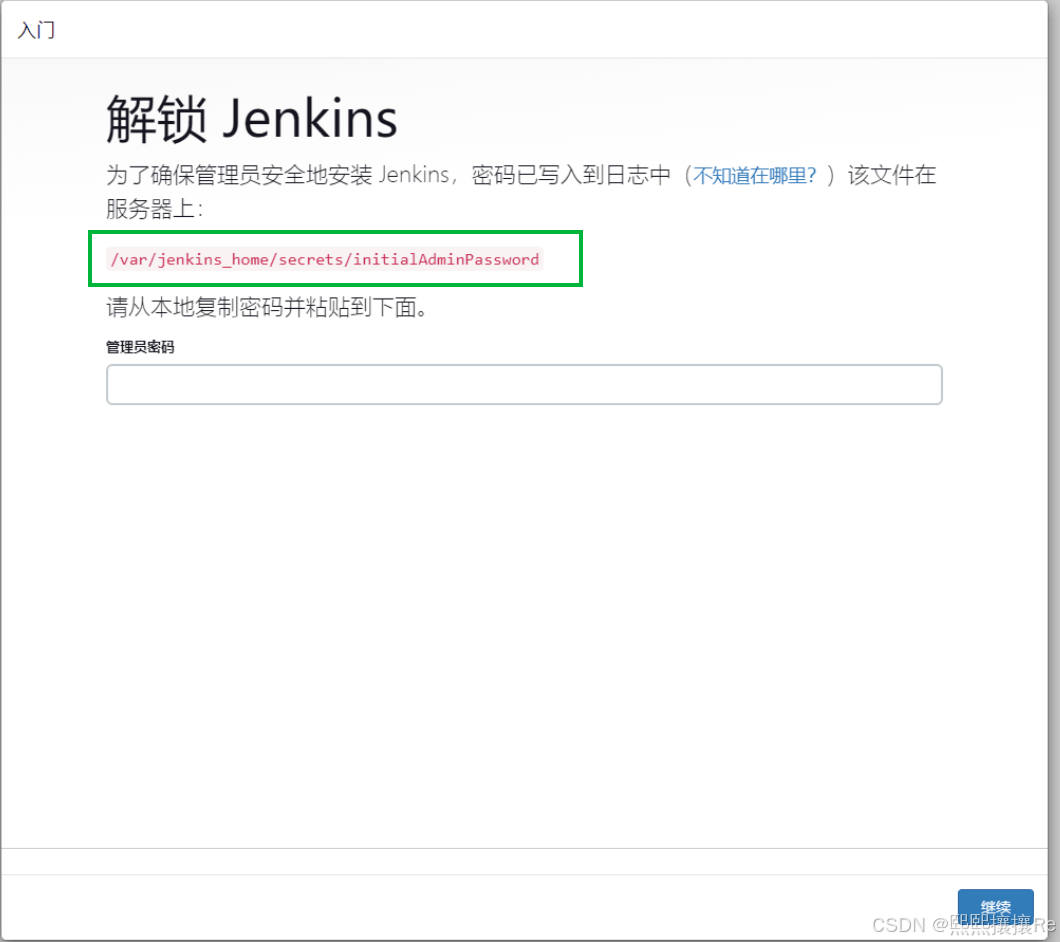
Task: Click the 继续 button at bottom right
Action: (x=996, y=906)
